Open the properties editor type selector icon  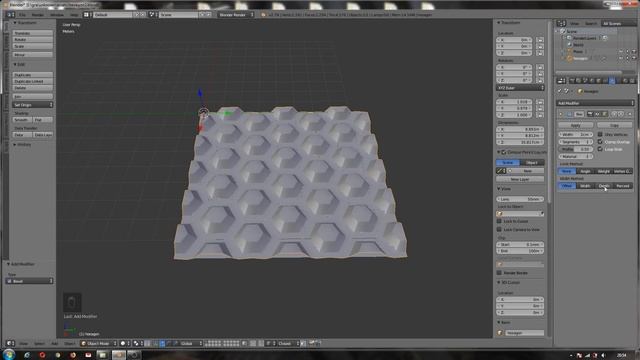562,81
